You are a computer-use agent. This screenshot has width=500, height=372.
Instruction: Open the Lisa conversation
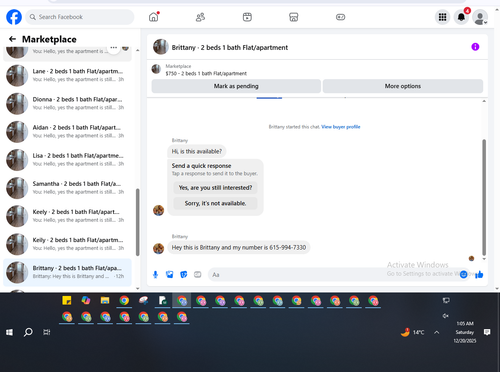click(67, 160)
